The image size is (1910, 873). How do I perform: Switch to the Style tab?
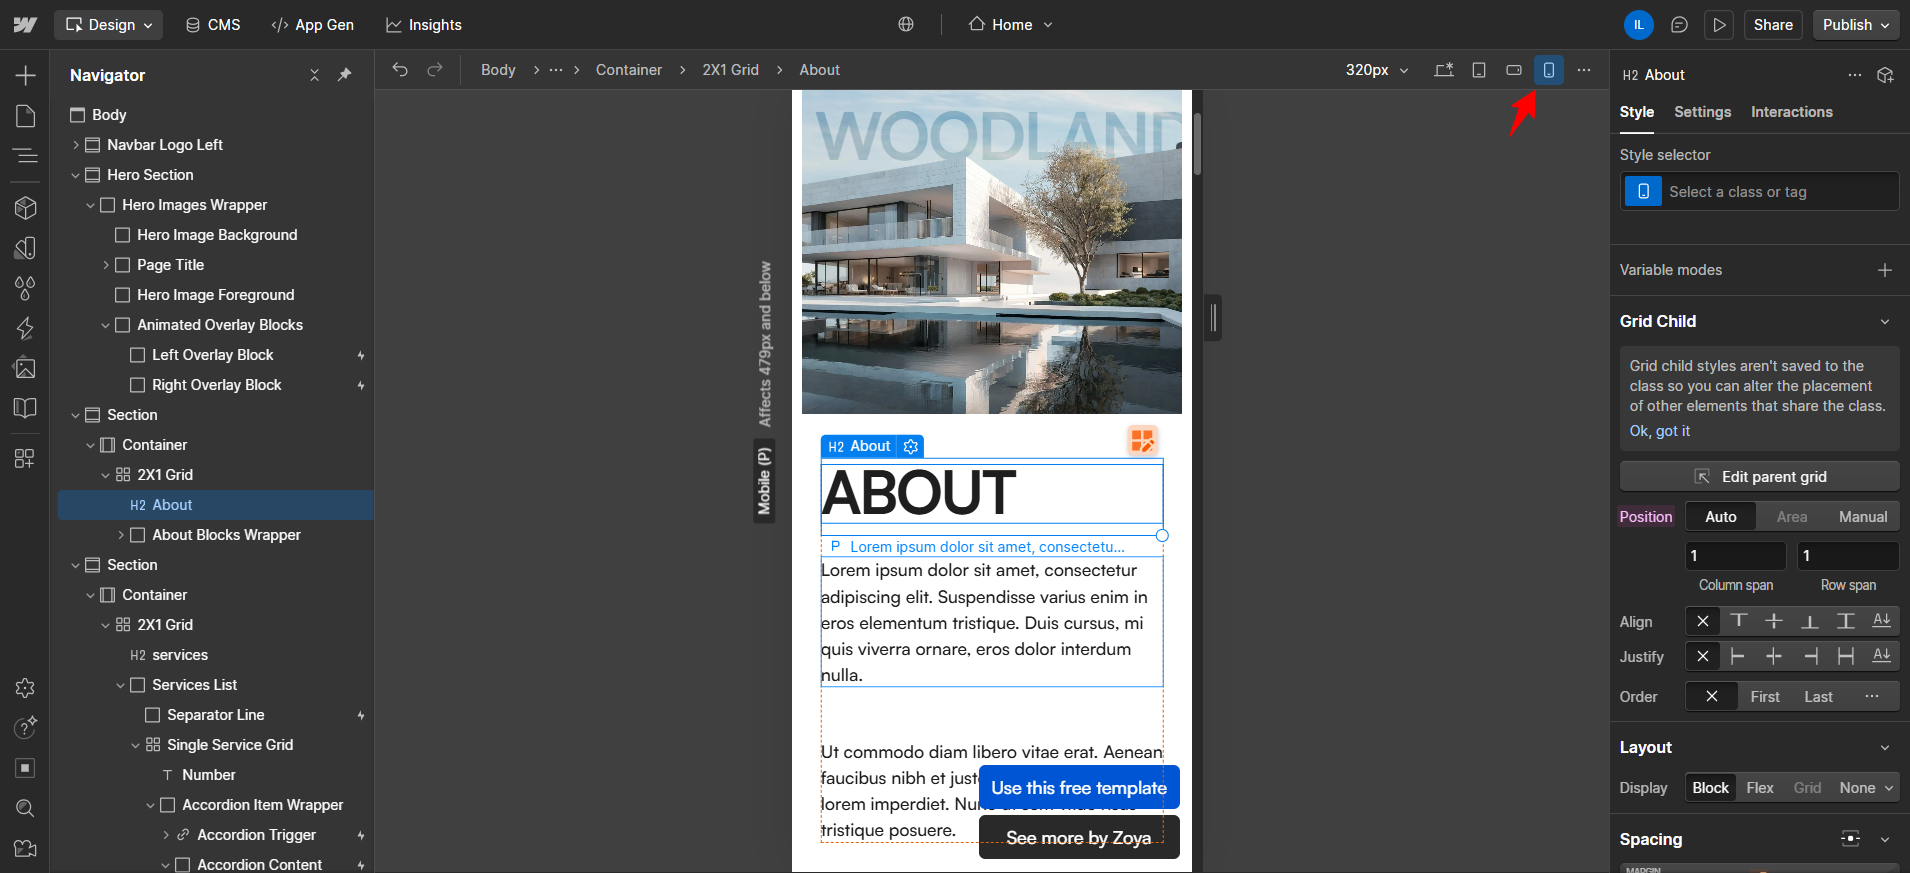(1637, 112)
